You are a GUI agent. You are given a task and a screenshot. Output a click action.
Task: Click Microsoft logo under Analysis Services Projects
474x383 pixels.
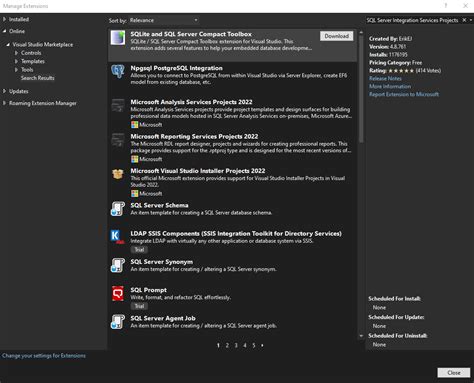[134, 125]
